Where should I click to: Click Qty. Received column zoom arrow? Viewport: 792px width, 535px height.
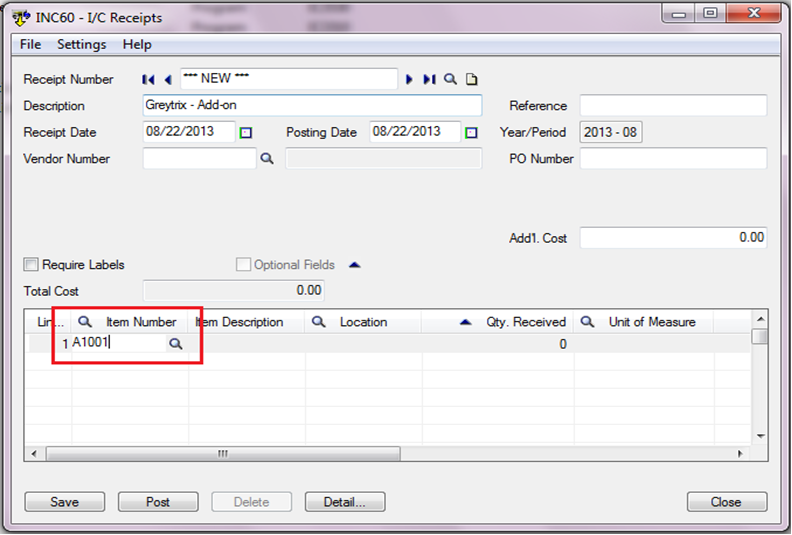click(466, 322)
